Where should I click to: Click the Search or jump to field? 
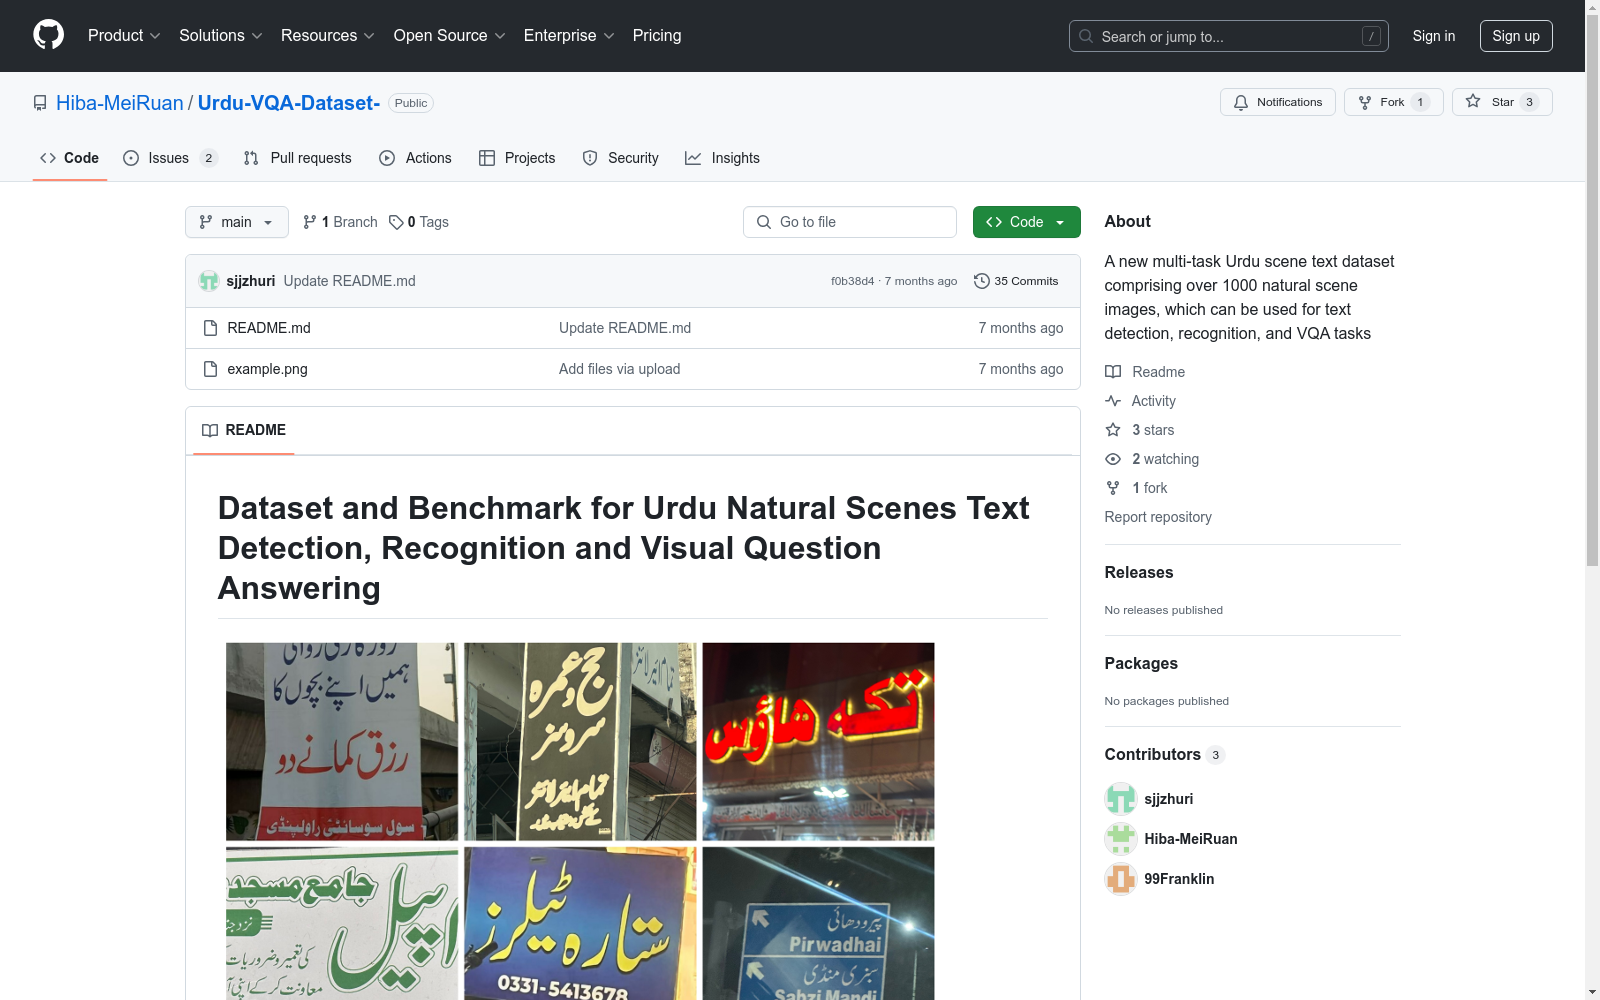coord(1229,36)
